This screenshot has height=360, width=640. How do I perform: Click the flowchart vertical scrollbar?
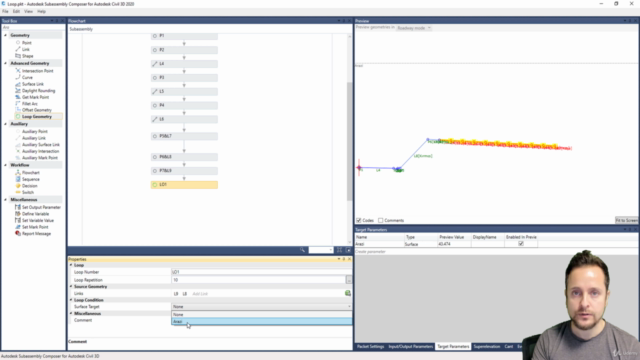349,141
